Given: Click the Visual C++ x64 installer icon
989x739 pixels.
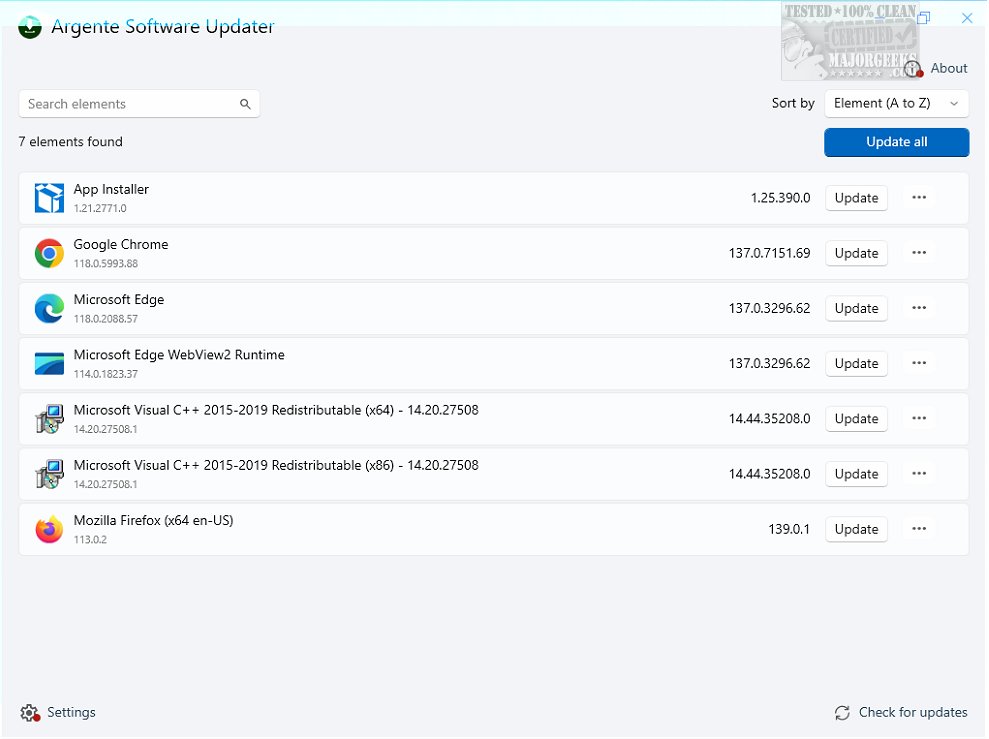Looking at the screenshot, I should [x=49, y=419].
